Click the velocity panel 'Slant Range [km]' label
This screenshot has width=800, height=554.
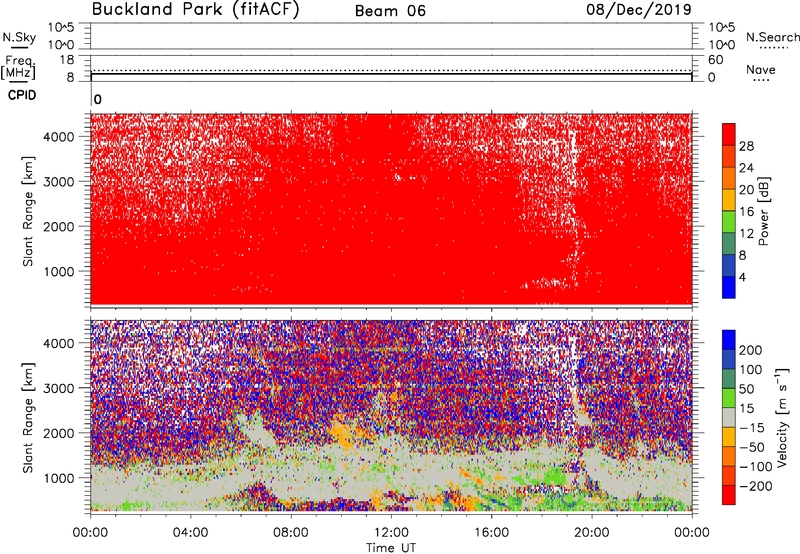(x=28, y=417)
